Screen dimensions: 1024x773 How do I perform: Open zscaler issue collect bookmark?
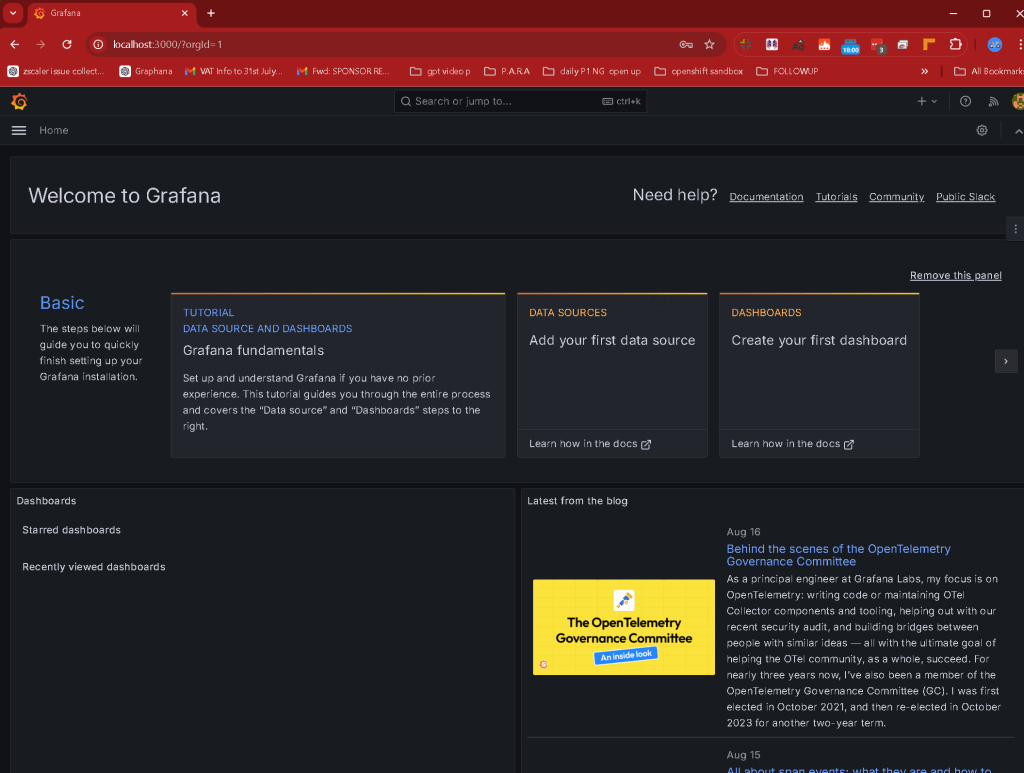(x=56, y=71)
